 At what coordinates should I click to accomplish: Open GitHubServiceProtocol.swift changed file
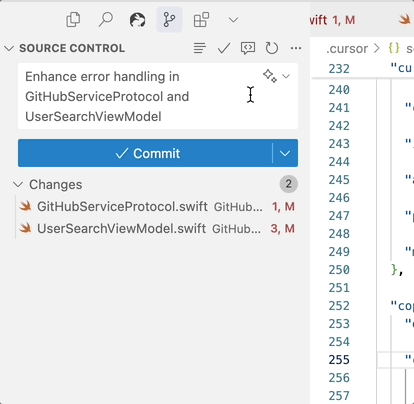pos(157,207)
